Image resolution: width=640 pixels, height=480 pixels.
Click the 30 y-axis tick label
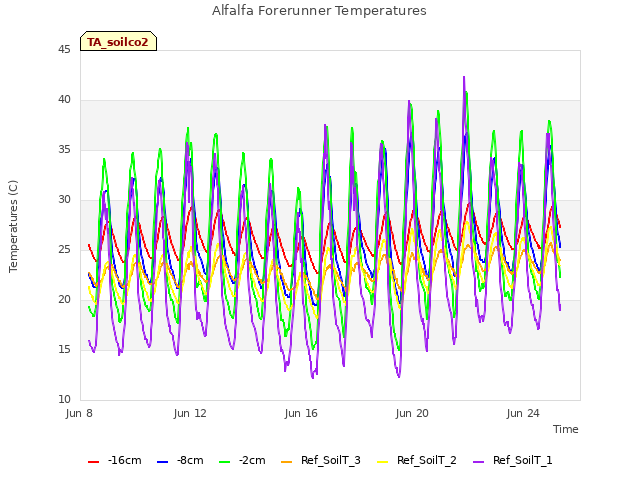(64, 200)
